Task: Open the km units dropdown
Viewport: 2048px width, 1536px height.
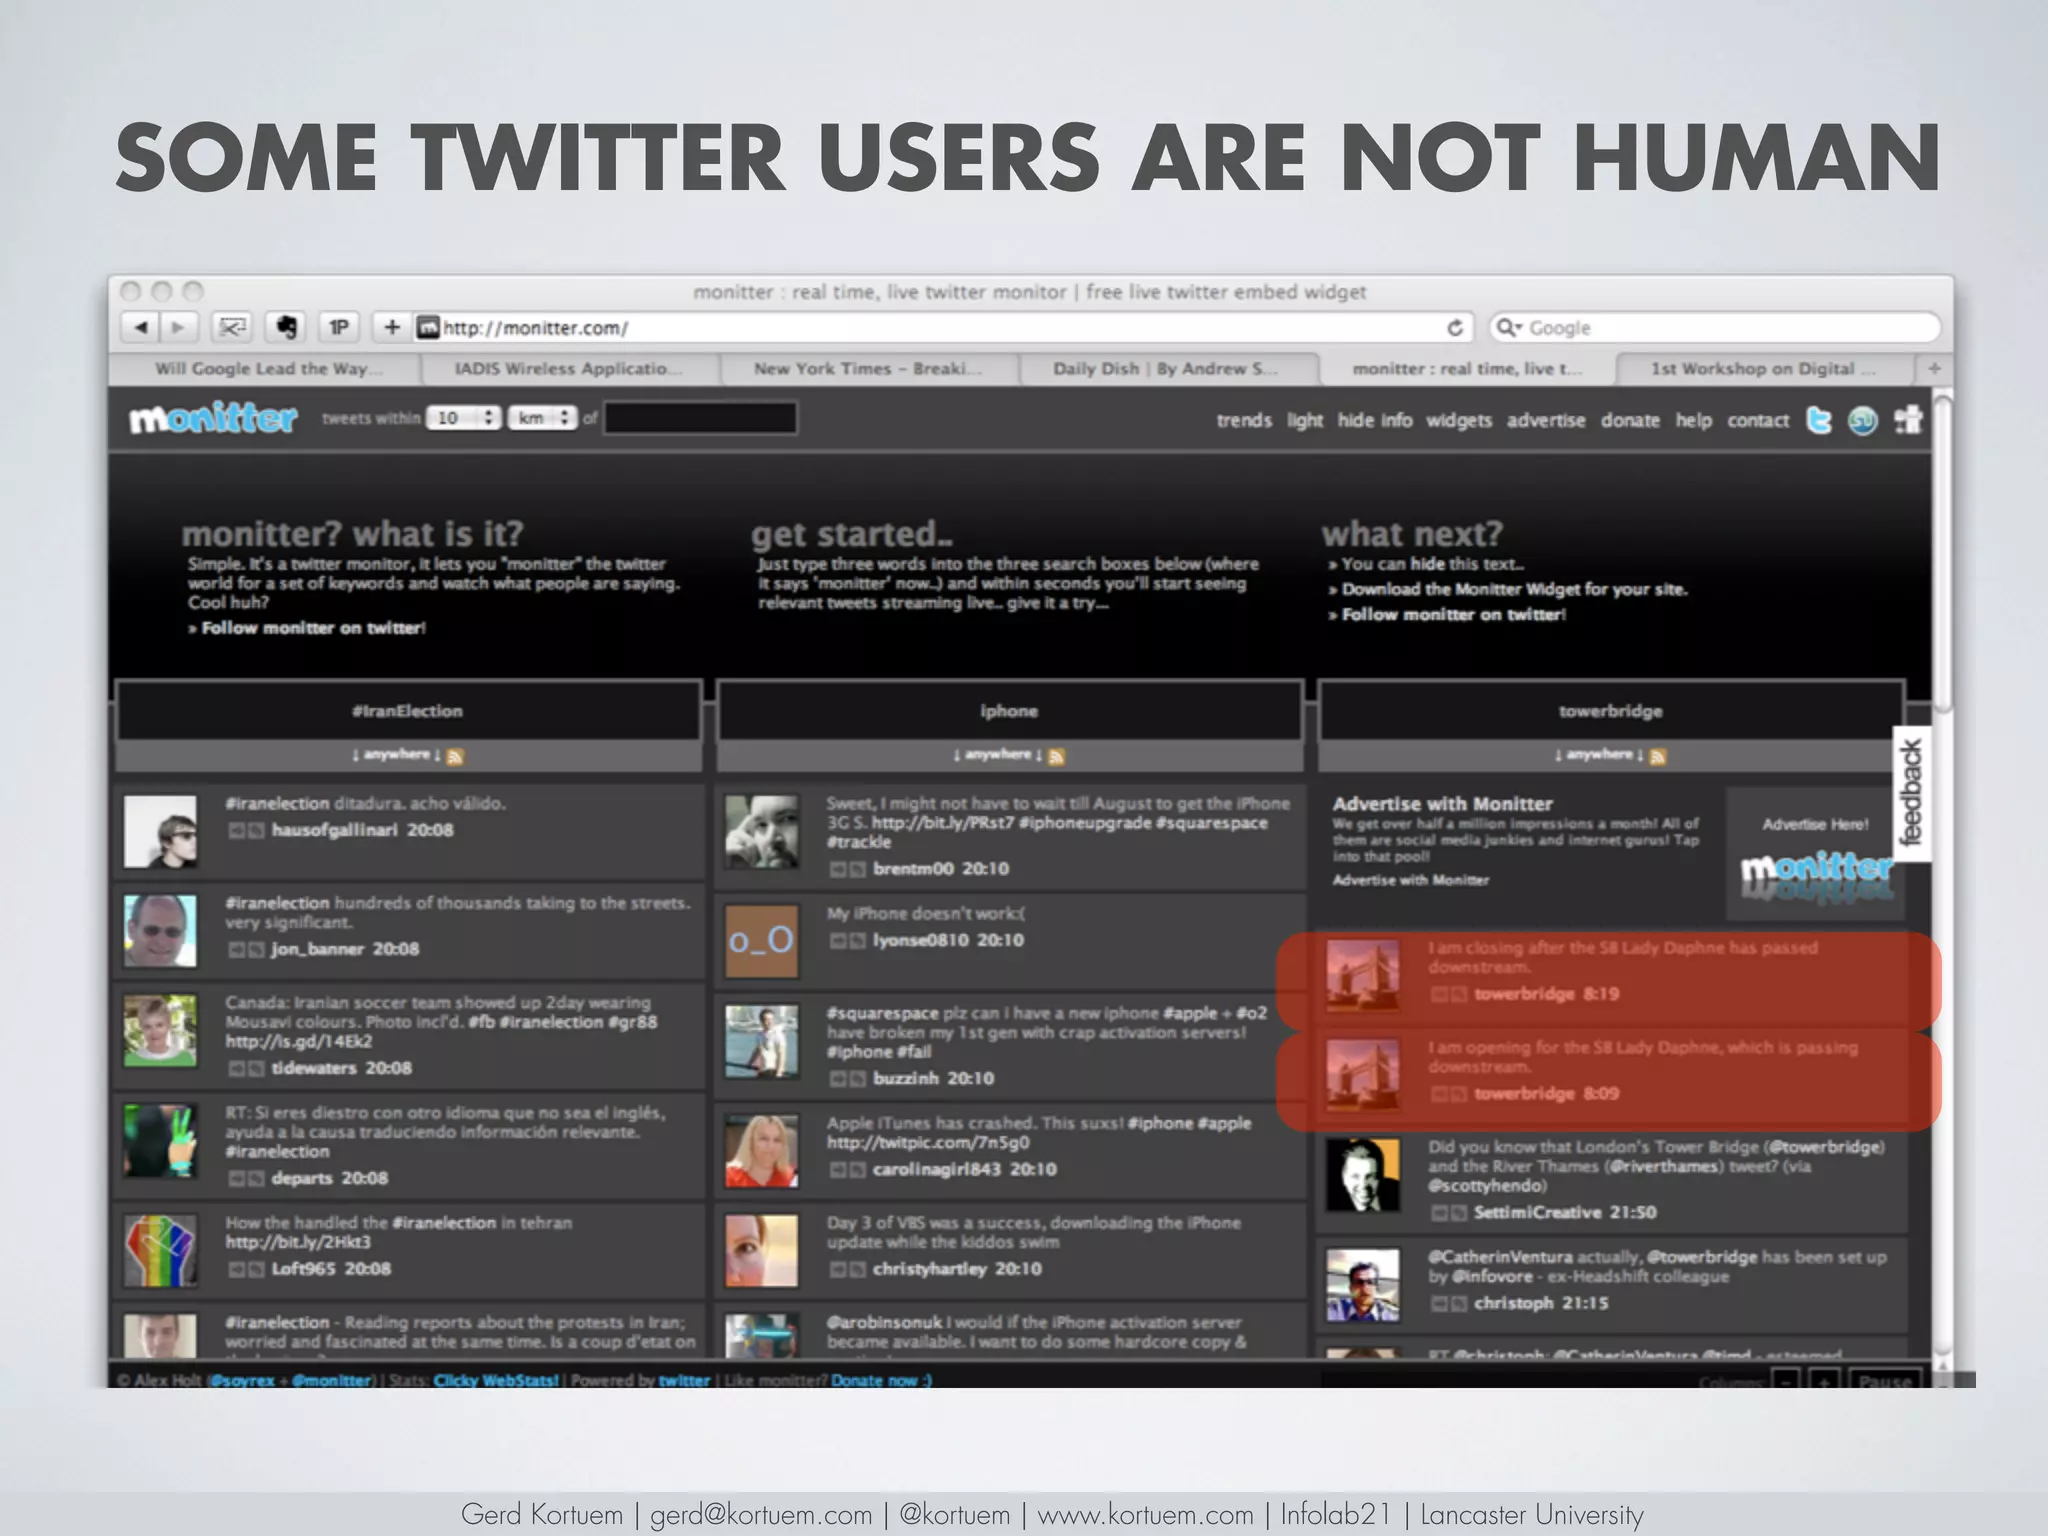Action: point(542,418)
